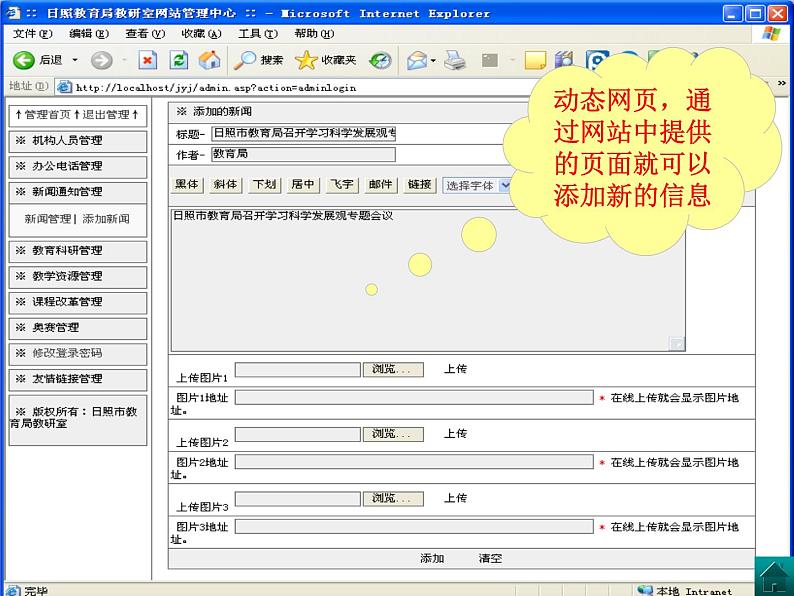This screenshot has height=596, width=794.
Task: Expand the 选择字体 font dropdown
Action: [x=504, y=185]
